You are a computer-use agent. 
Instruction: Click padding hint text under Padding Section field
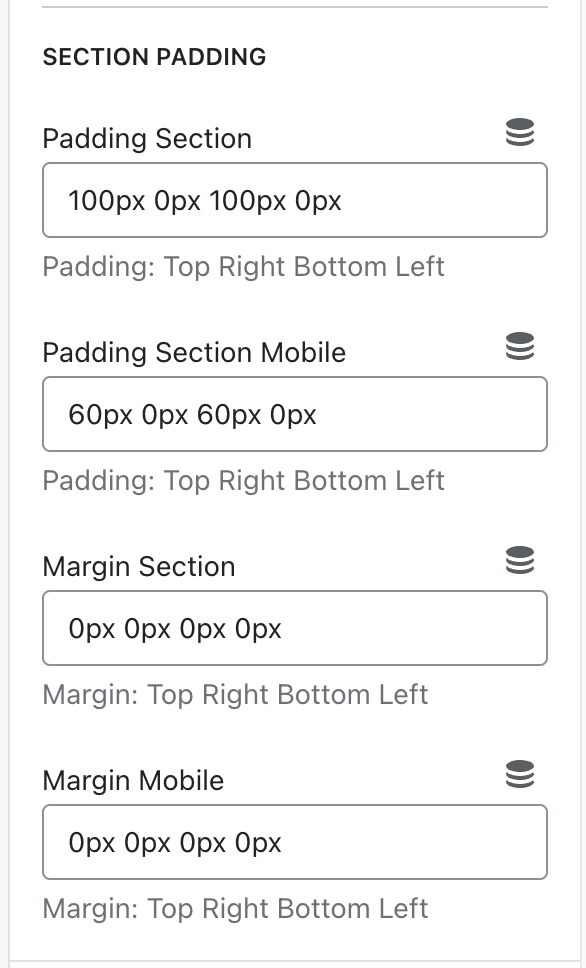pyautogui.click(x=243, y=267)
